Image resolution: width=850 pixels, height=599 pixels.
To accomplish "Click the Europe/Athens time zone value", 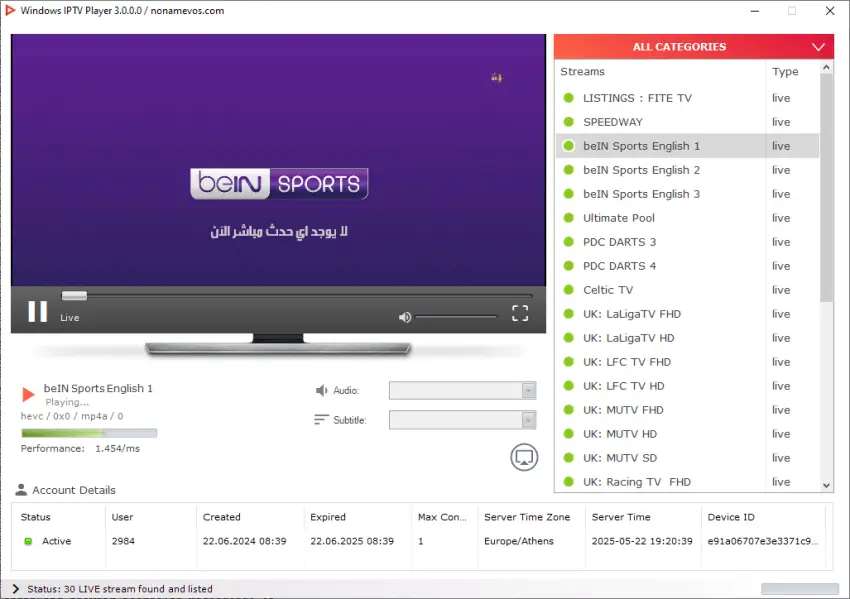I will pyautogui.click(x=519, y=541).
